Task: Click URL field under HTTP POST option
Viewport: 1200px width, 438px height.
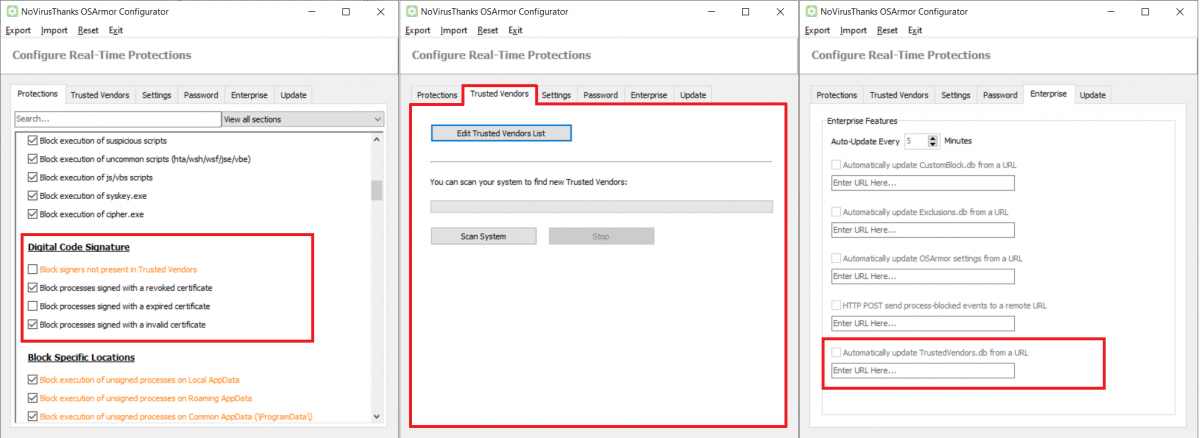Action: pos(923,323)
